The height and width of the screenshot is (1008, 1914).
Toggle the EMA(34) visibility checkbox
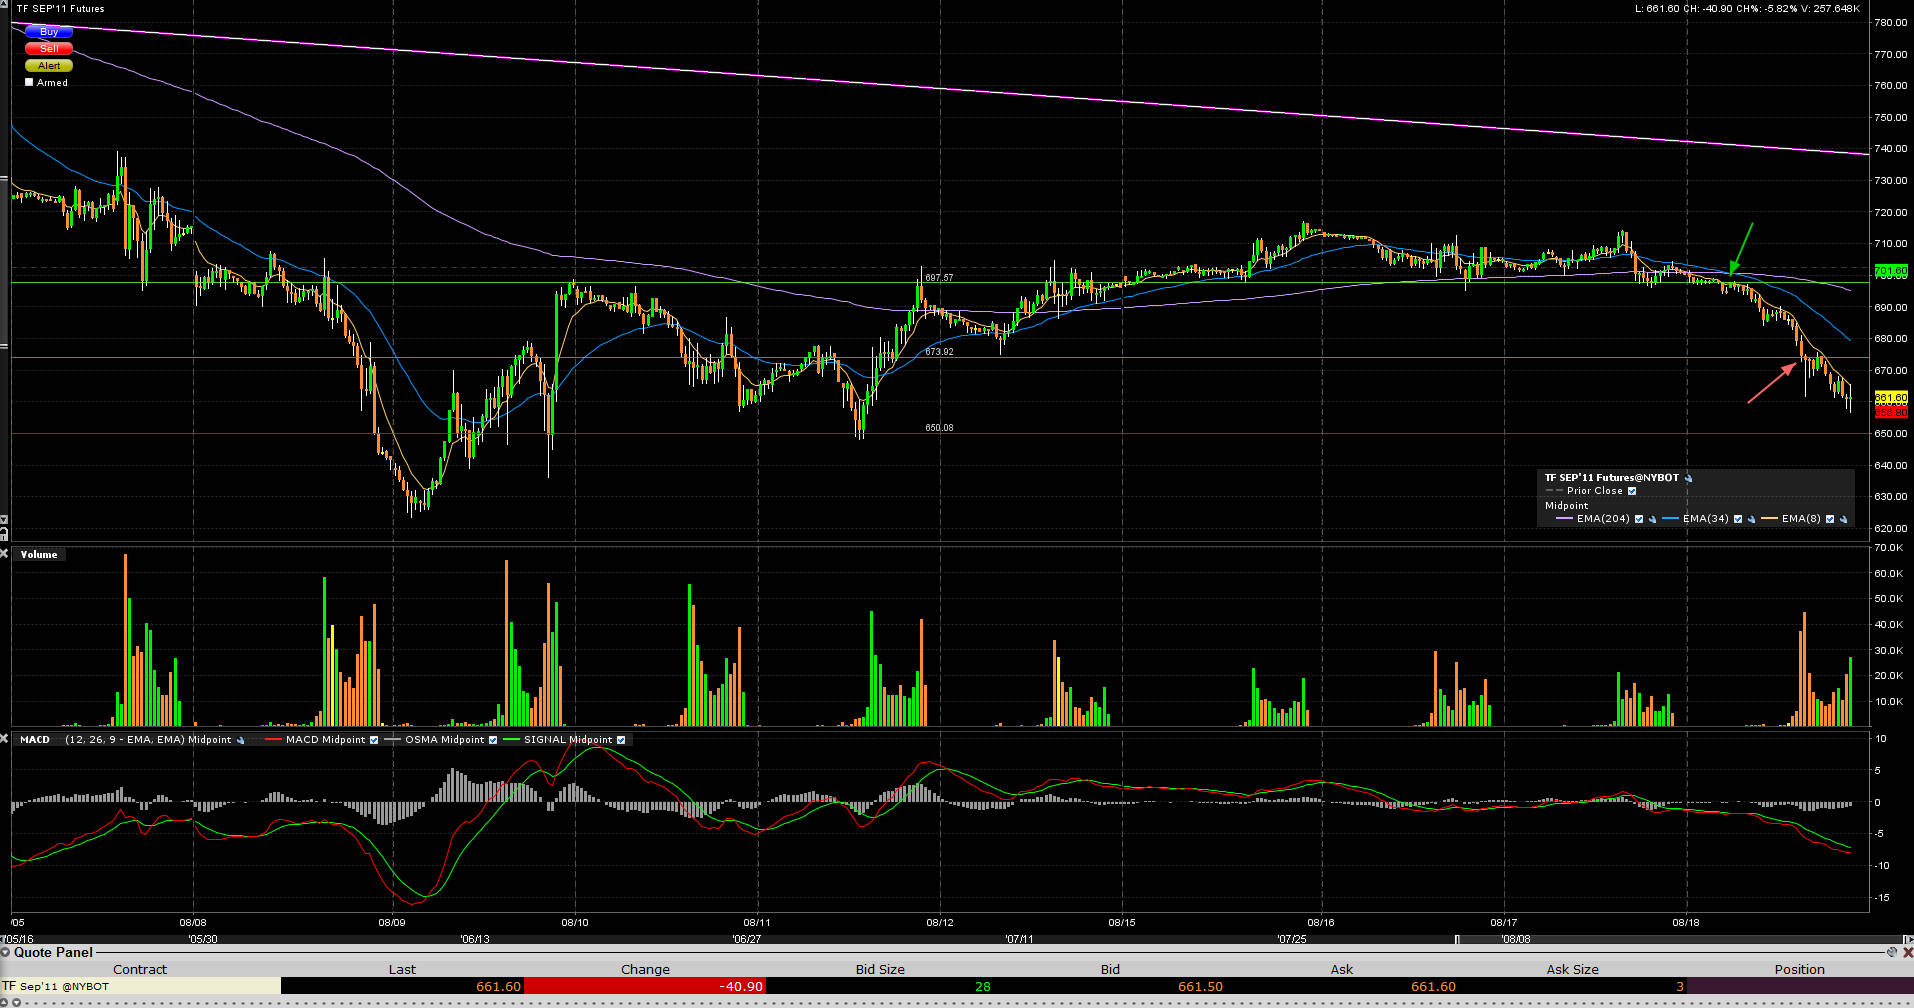pos(1738,519)
